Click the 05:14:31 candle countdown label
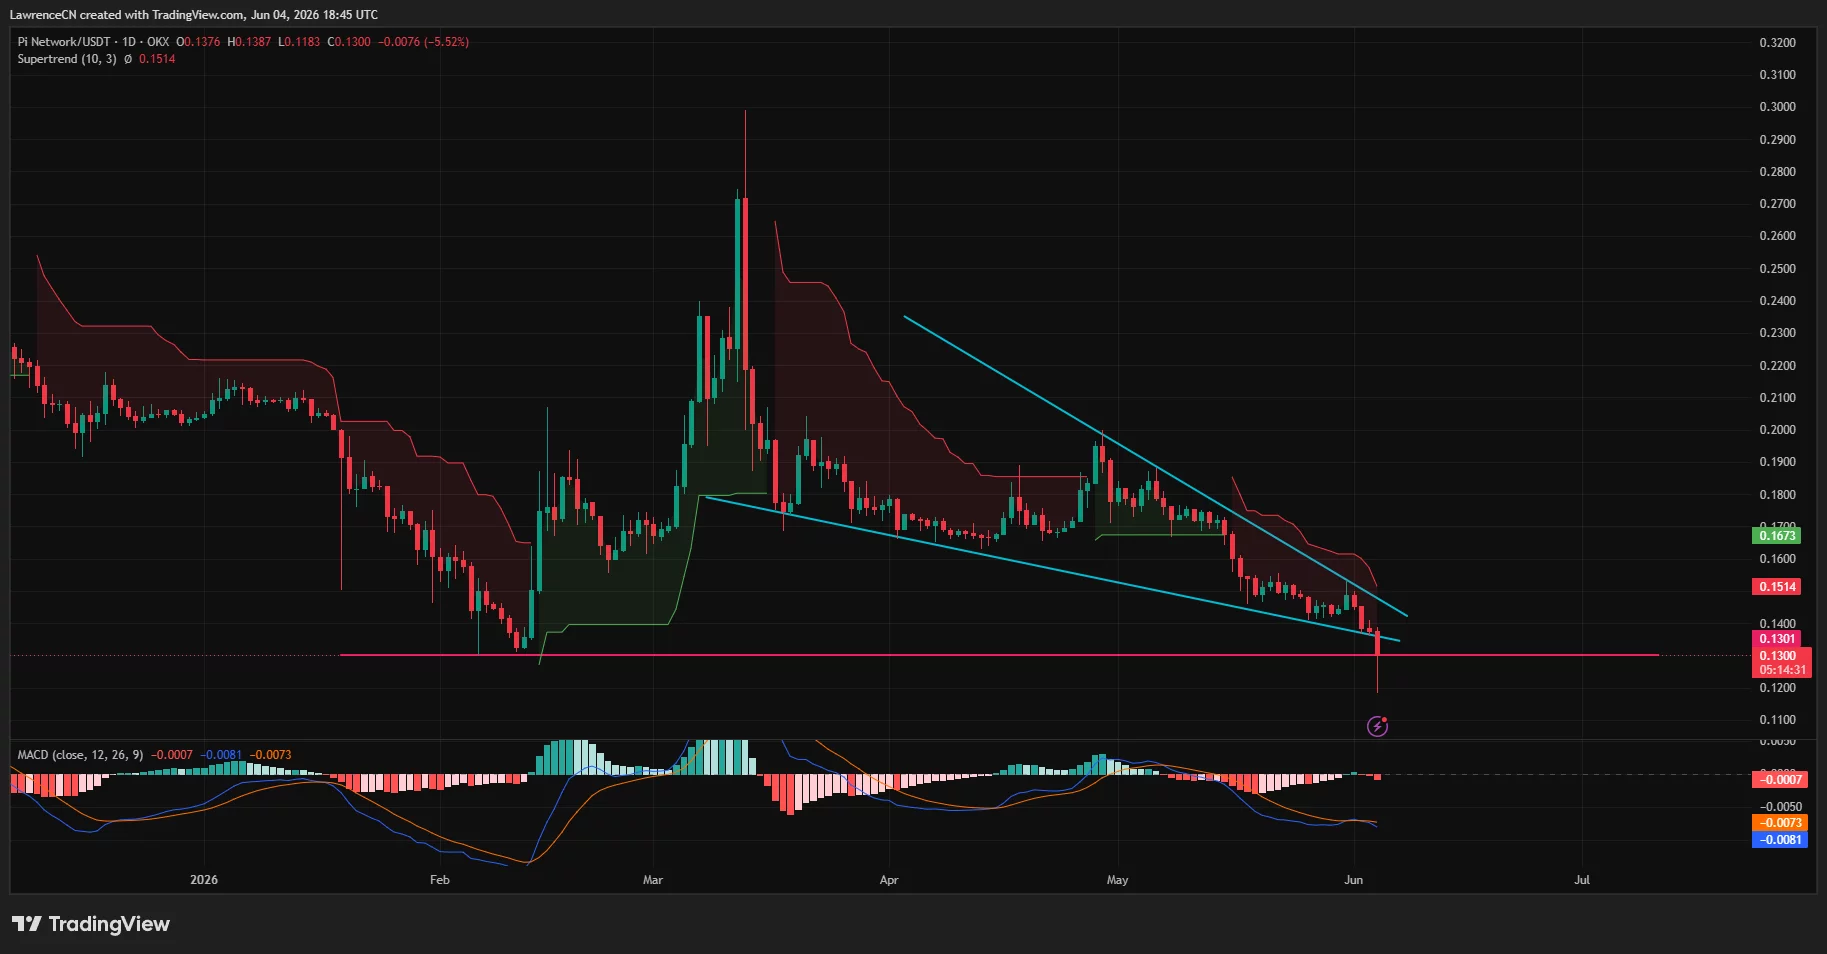The image size is (1827, 954). [x=1782, y=670]
